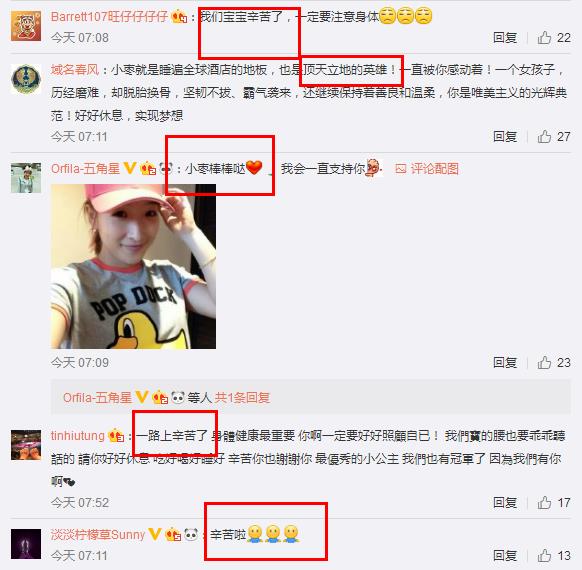Like 淡淡柠檬草Sunny's comment with 13 likes

tap(545, 556)
